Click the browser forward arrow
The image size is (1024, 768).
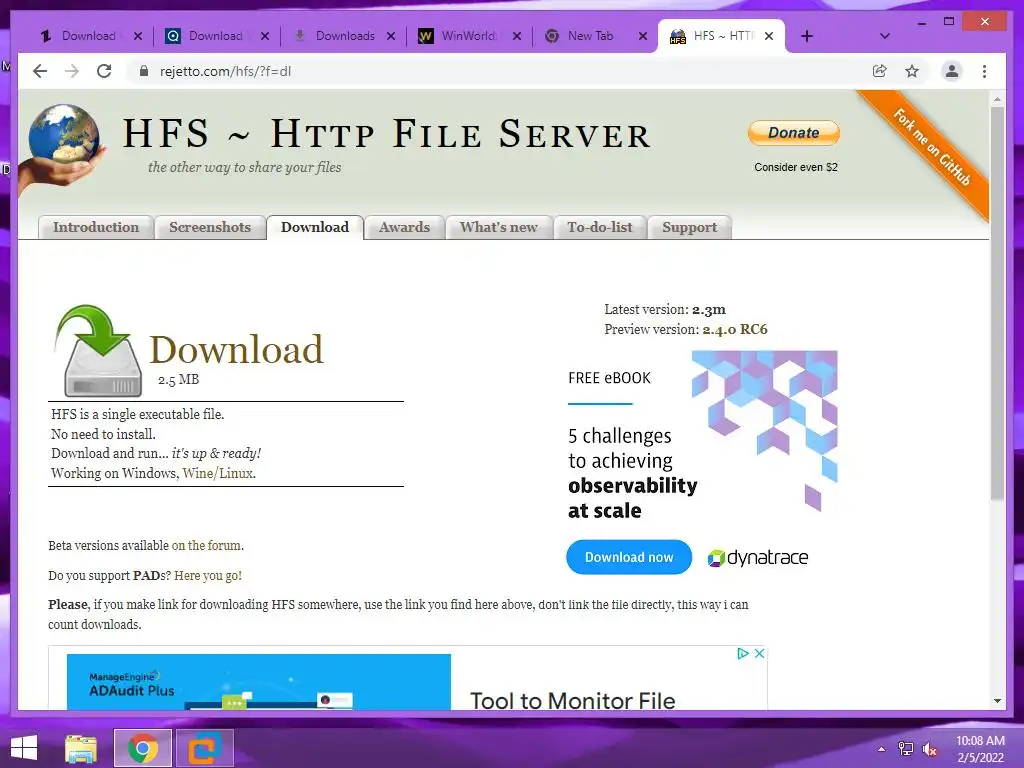72,71
